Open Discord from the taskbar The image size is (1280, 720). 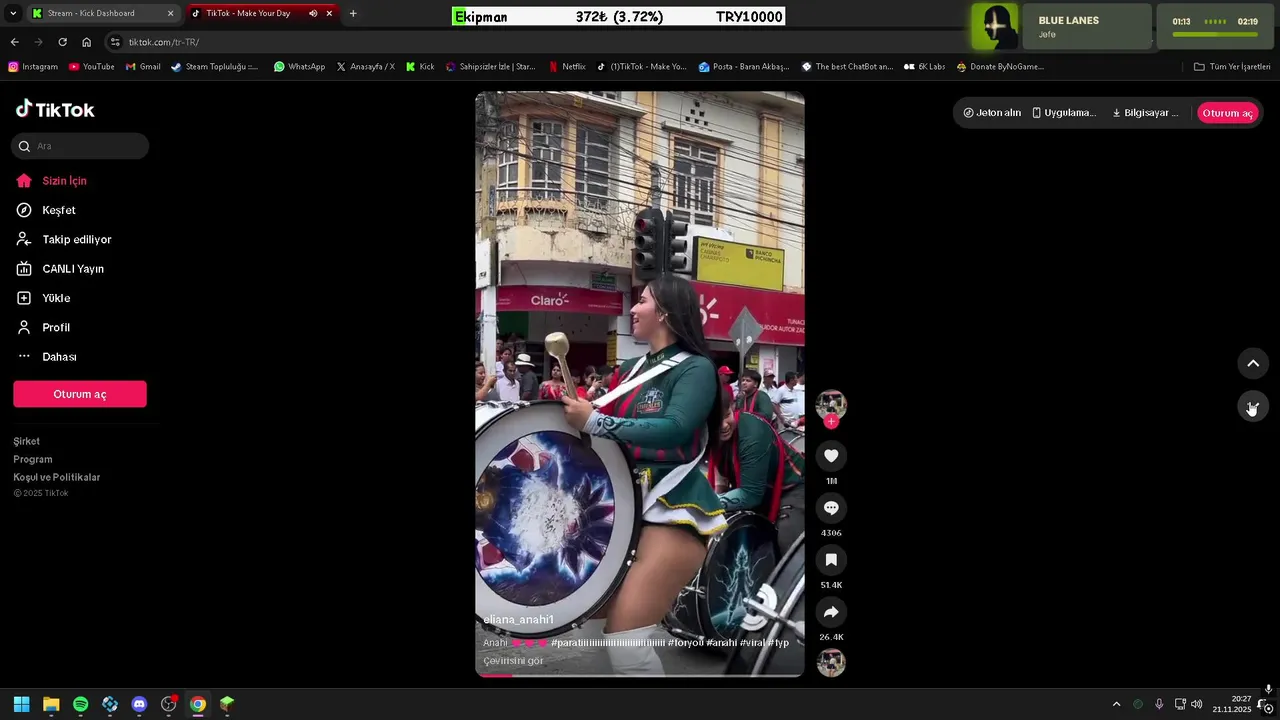139,704
